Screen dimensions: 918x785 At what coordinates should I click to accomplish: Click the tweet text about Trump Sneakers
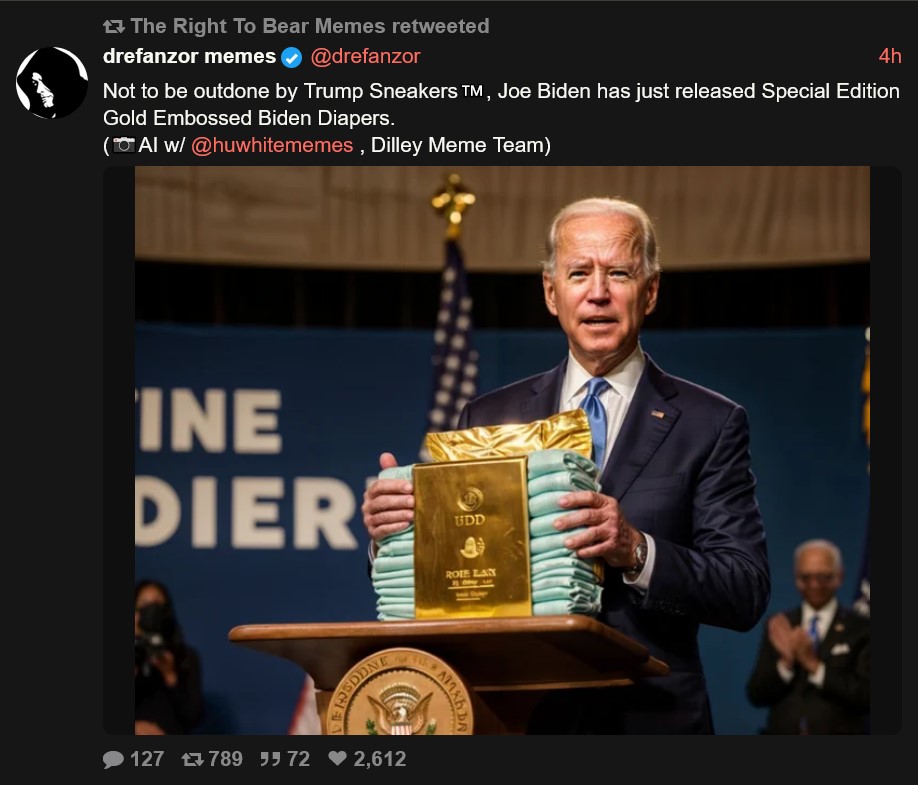(x=501, y=104)
